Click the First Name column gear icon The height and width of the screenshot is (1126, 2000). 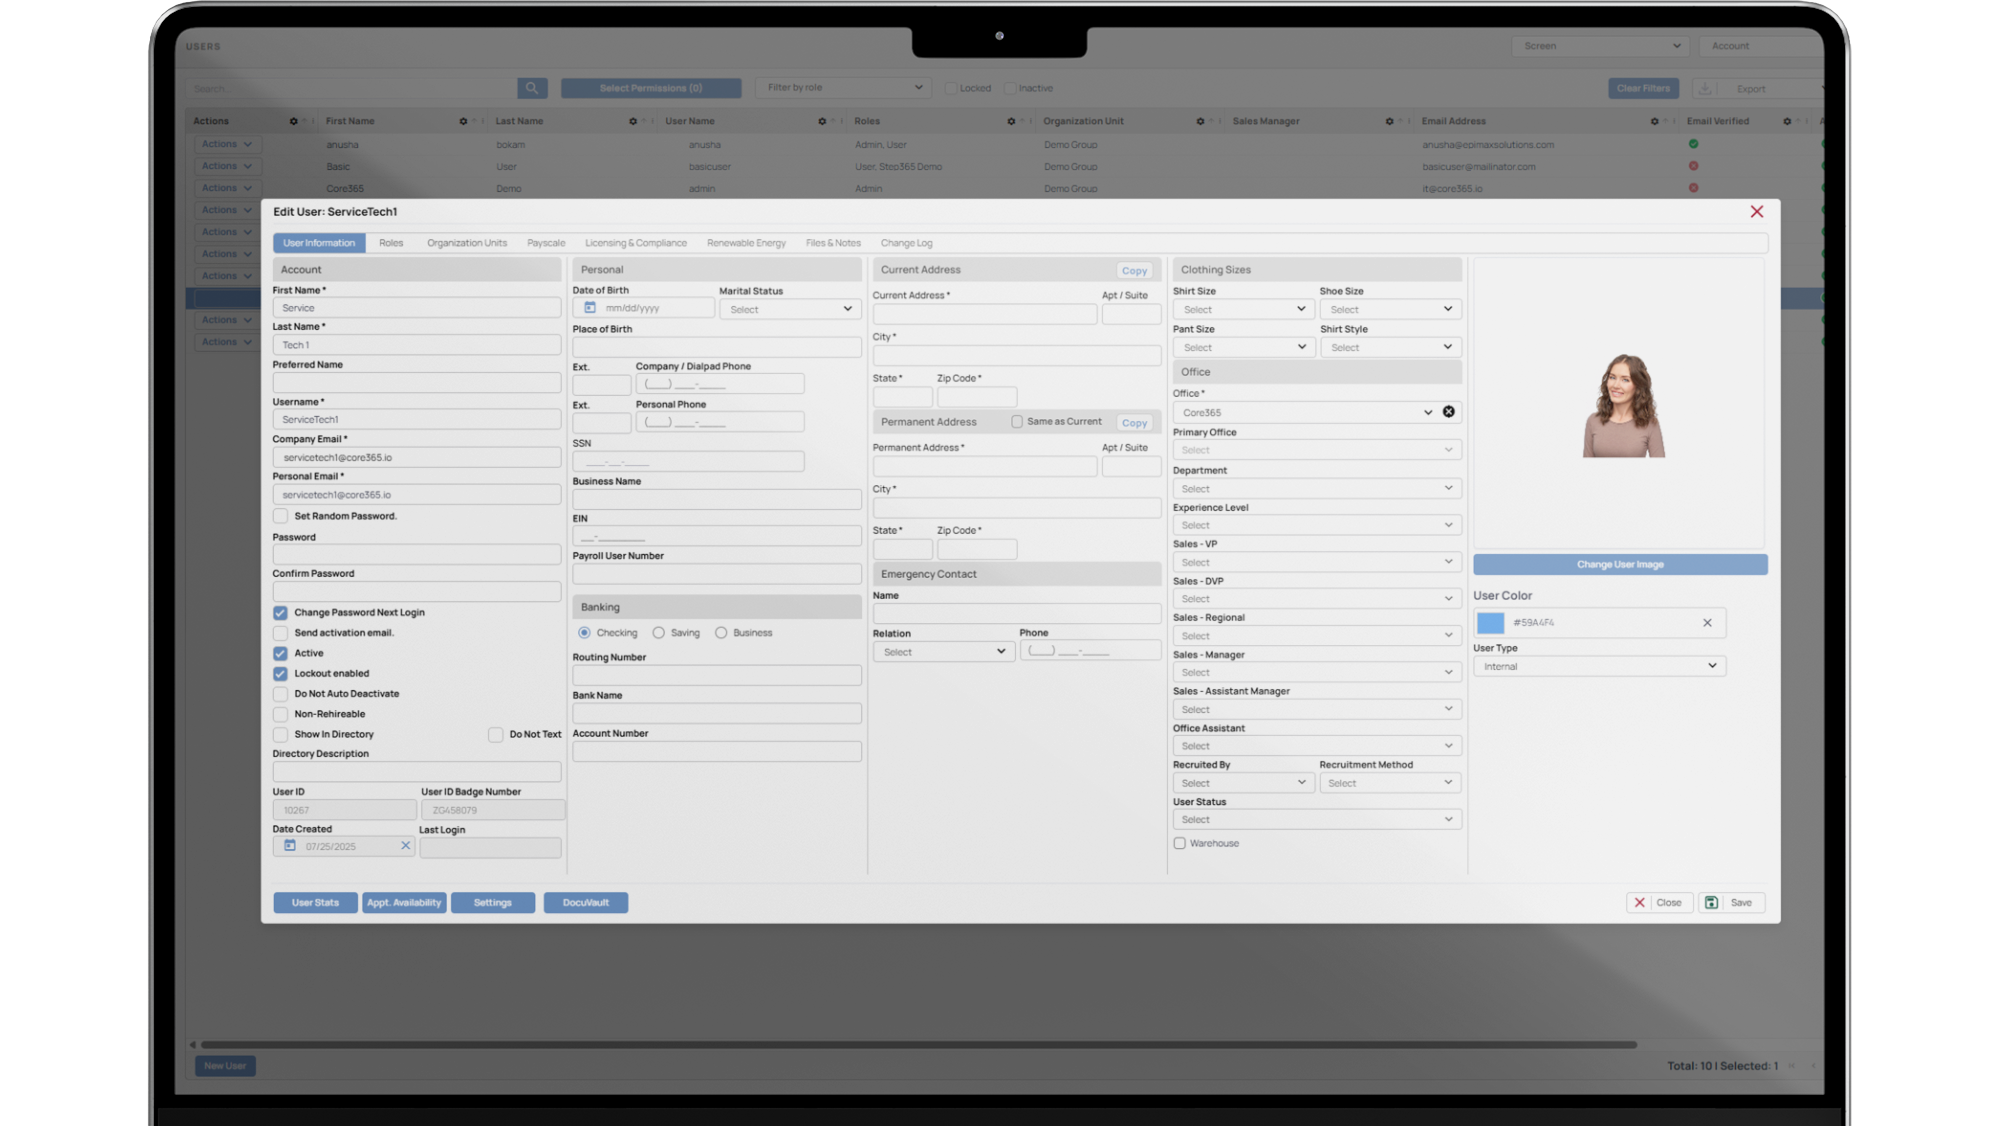point(463,121)
